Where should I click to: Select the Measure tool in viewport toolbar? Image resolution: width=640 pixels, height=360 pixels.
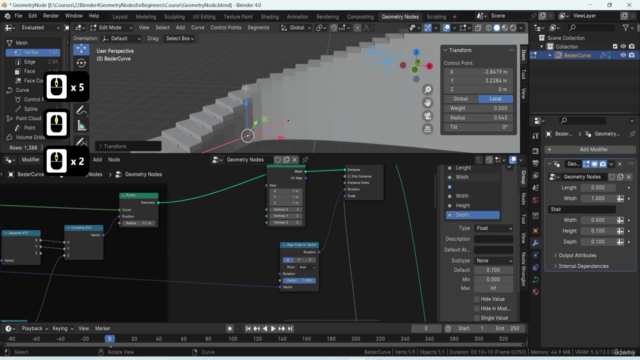point(81,126)
